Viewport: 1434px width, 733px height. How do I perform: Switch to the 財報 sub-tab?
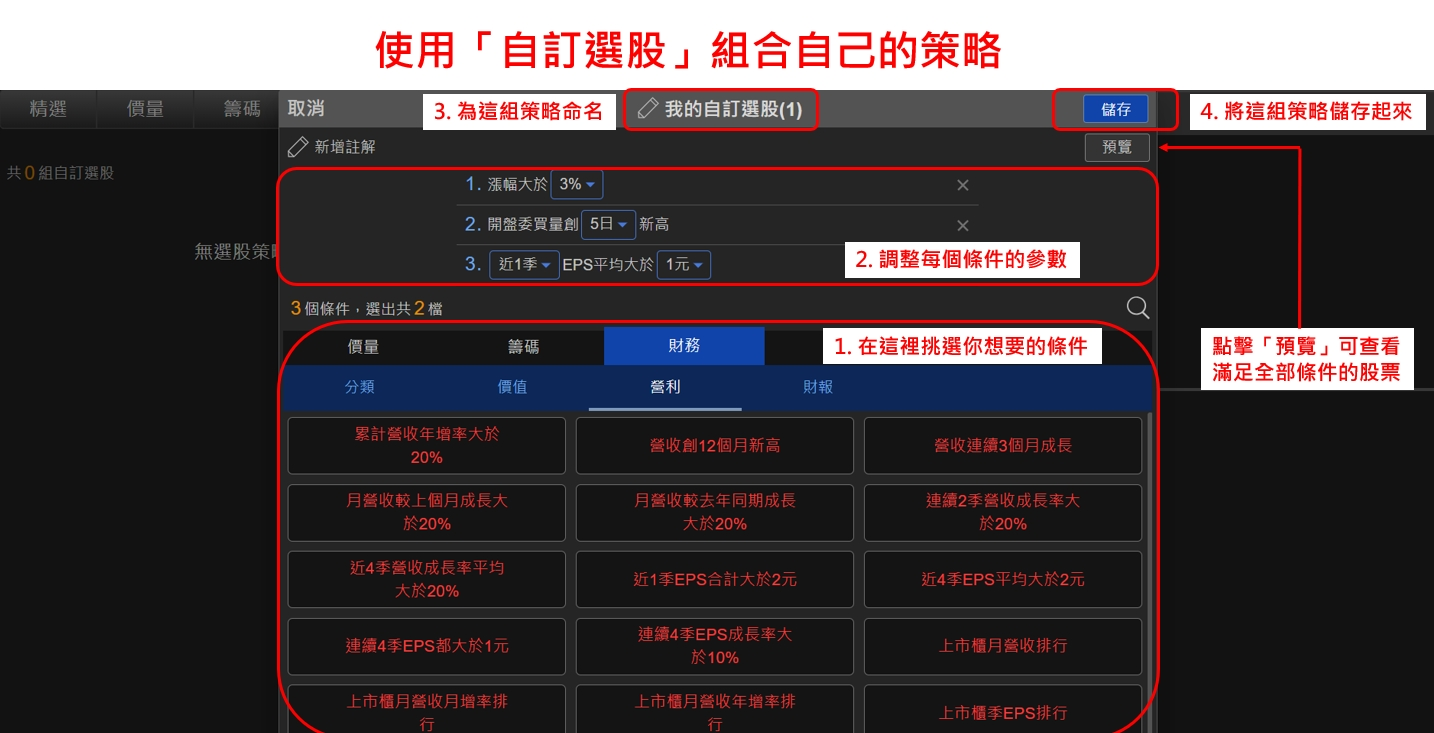tap(818, 387)
